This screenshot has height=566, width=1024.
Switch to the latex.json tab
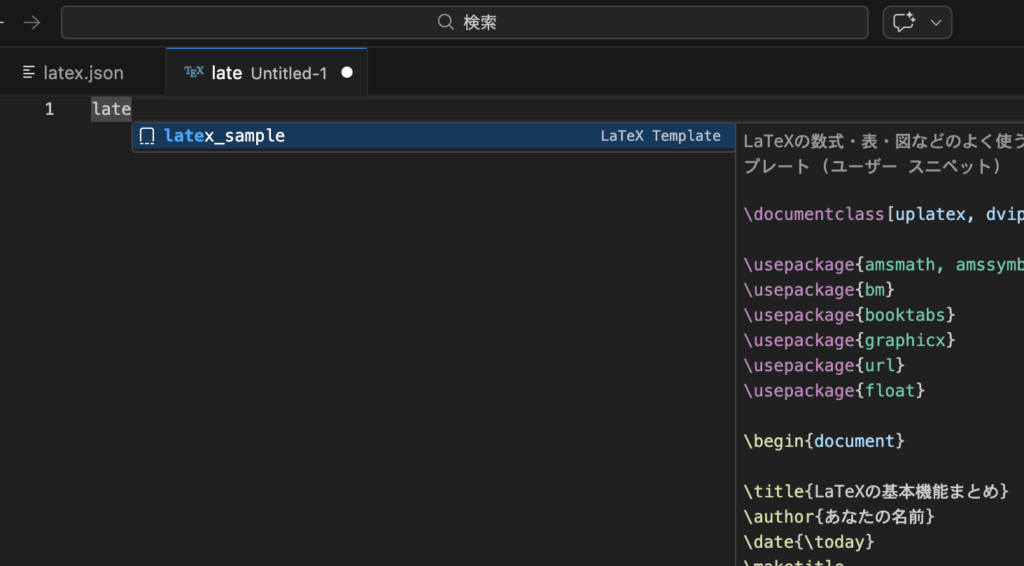pos(83,73)
